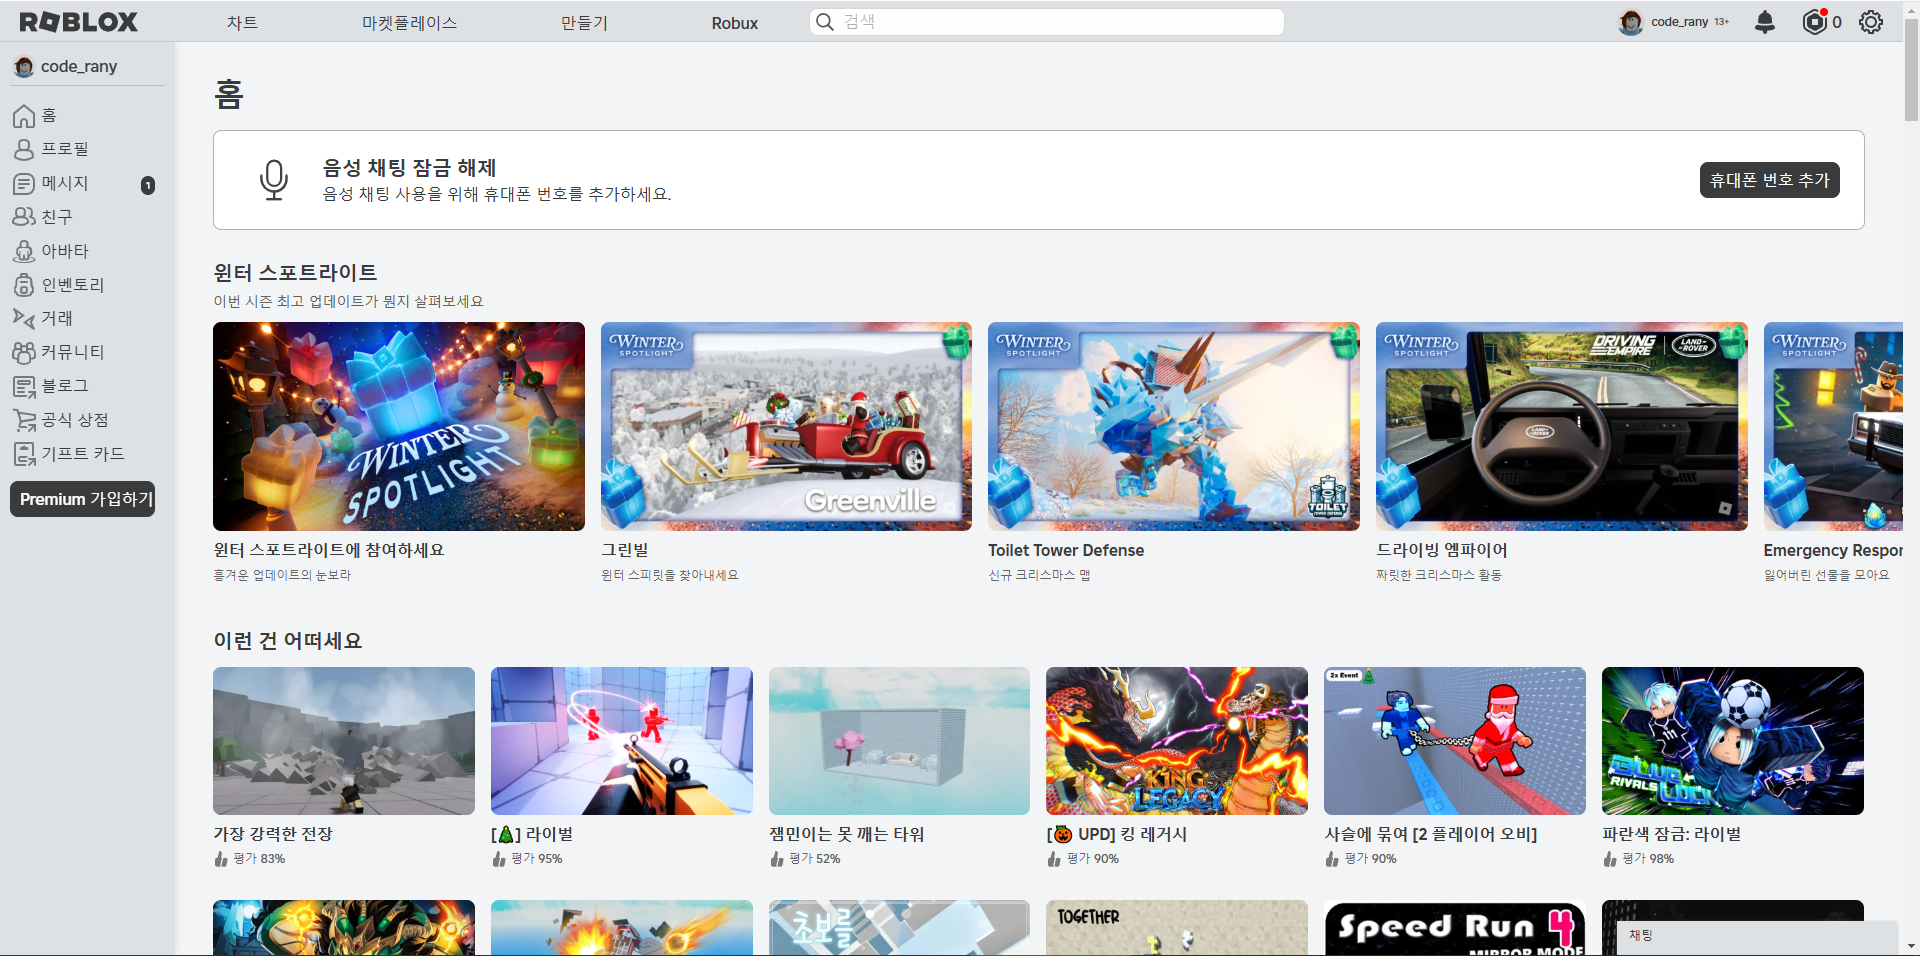Click the 파란색 잠금: 라이벌 title
1920x956 pixels.
point(1671,834)
